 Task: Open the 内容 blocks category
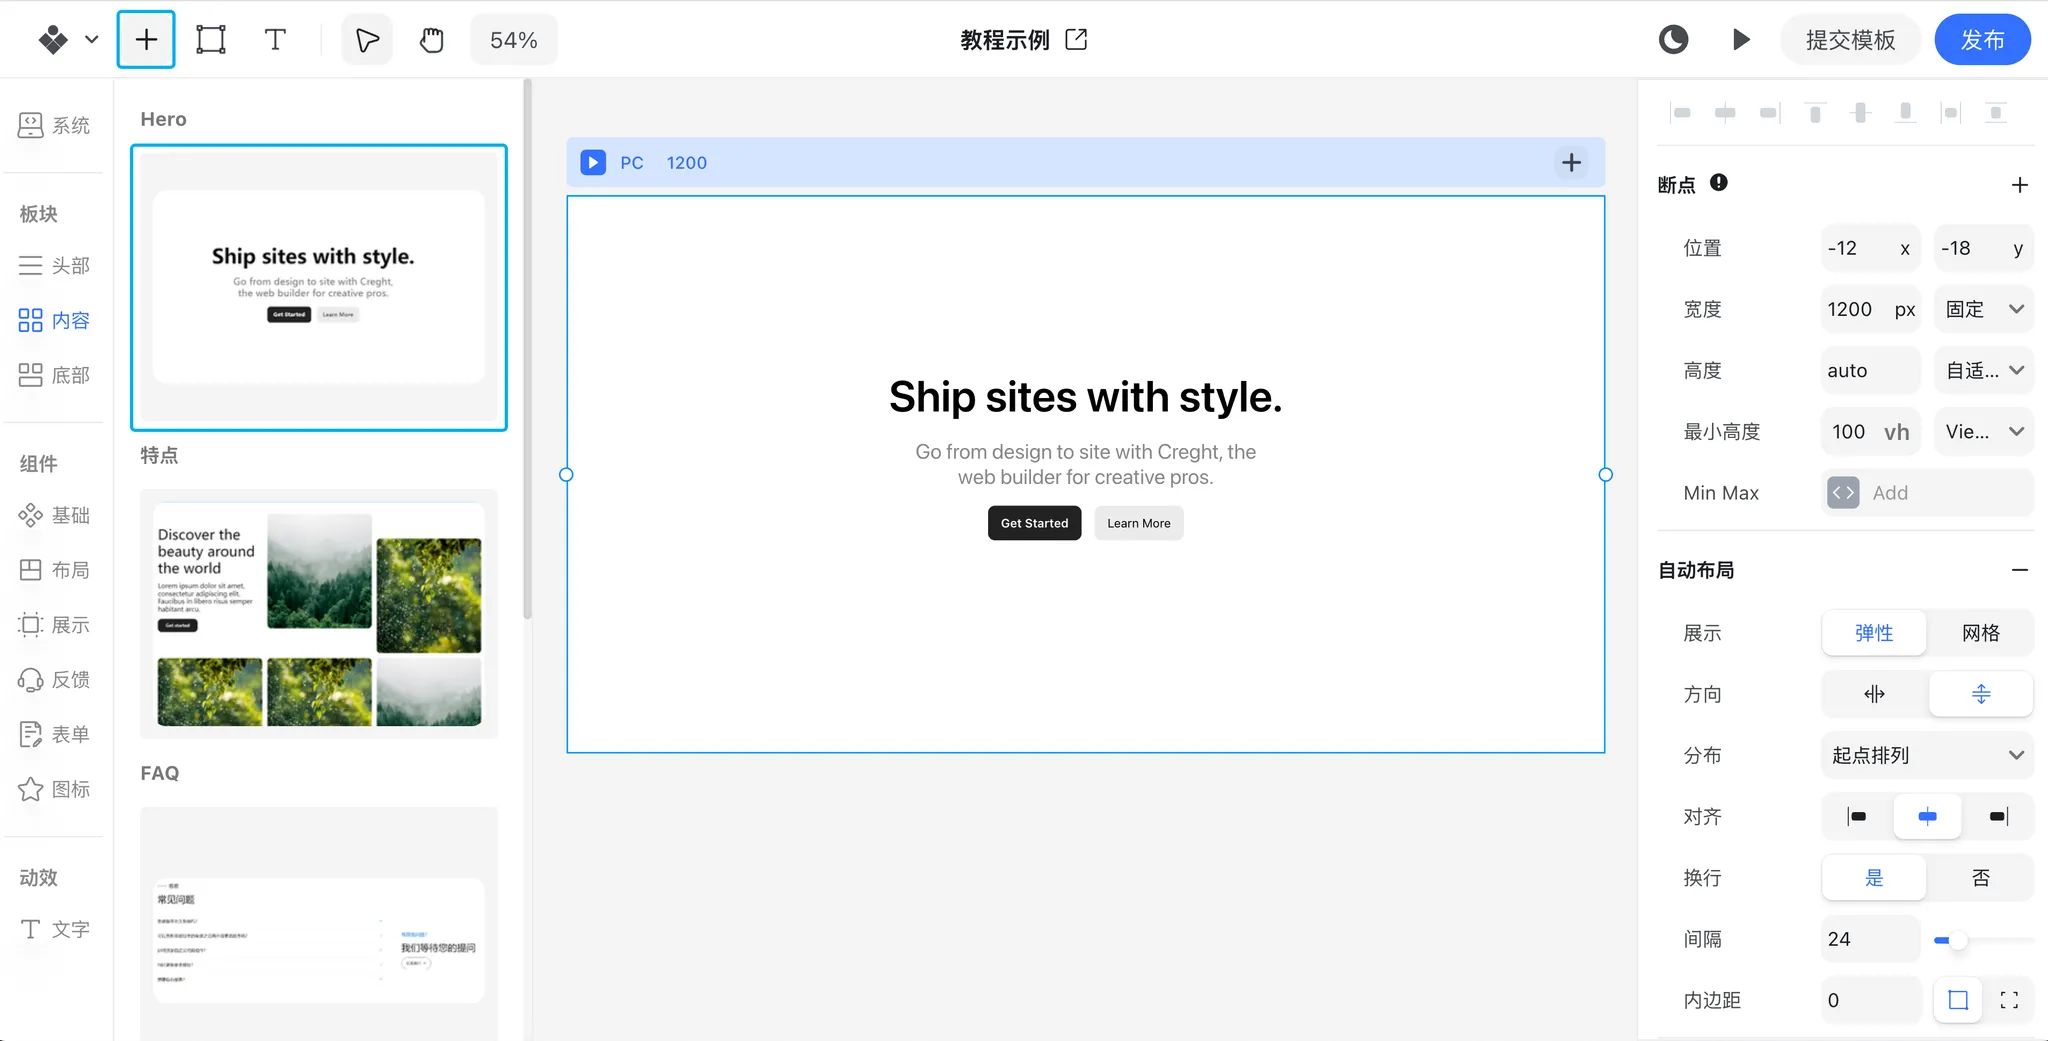[x=55, y=320]
